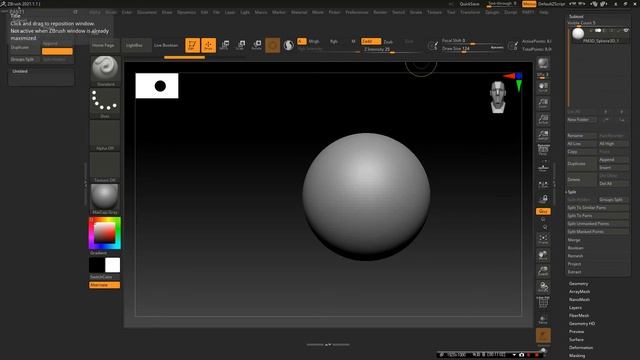Toggle subtool visibility eye icon
640x360 pixels.
[626, 31]
